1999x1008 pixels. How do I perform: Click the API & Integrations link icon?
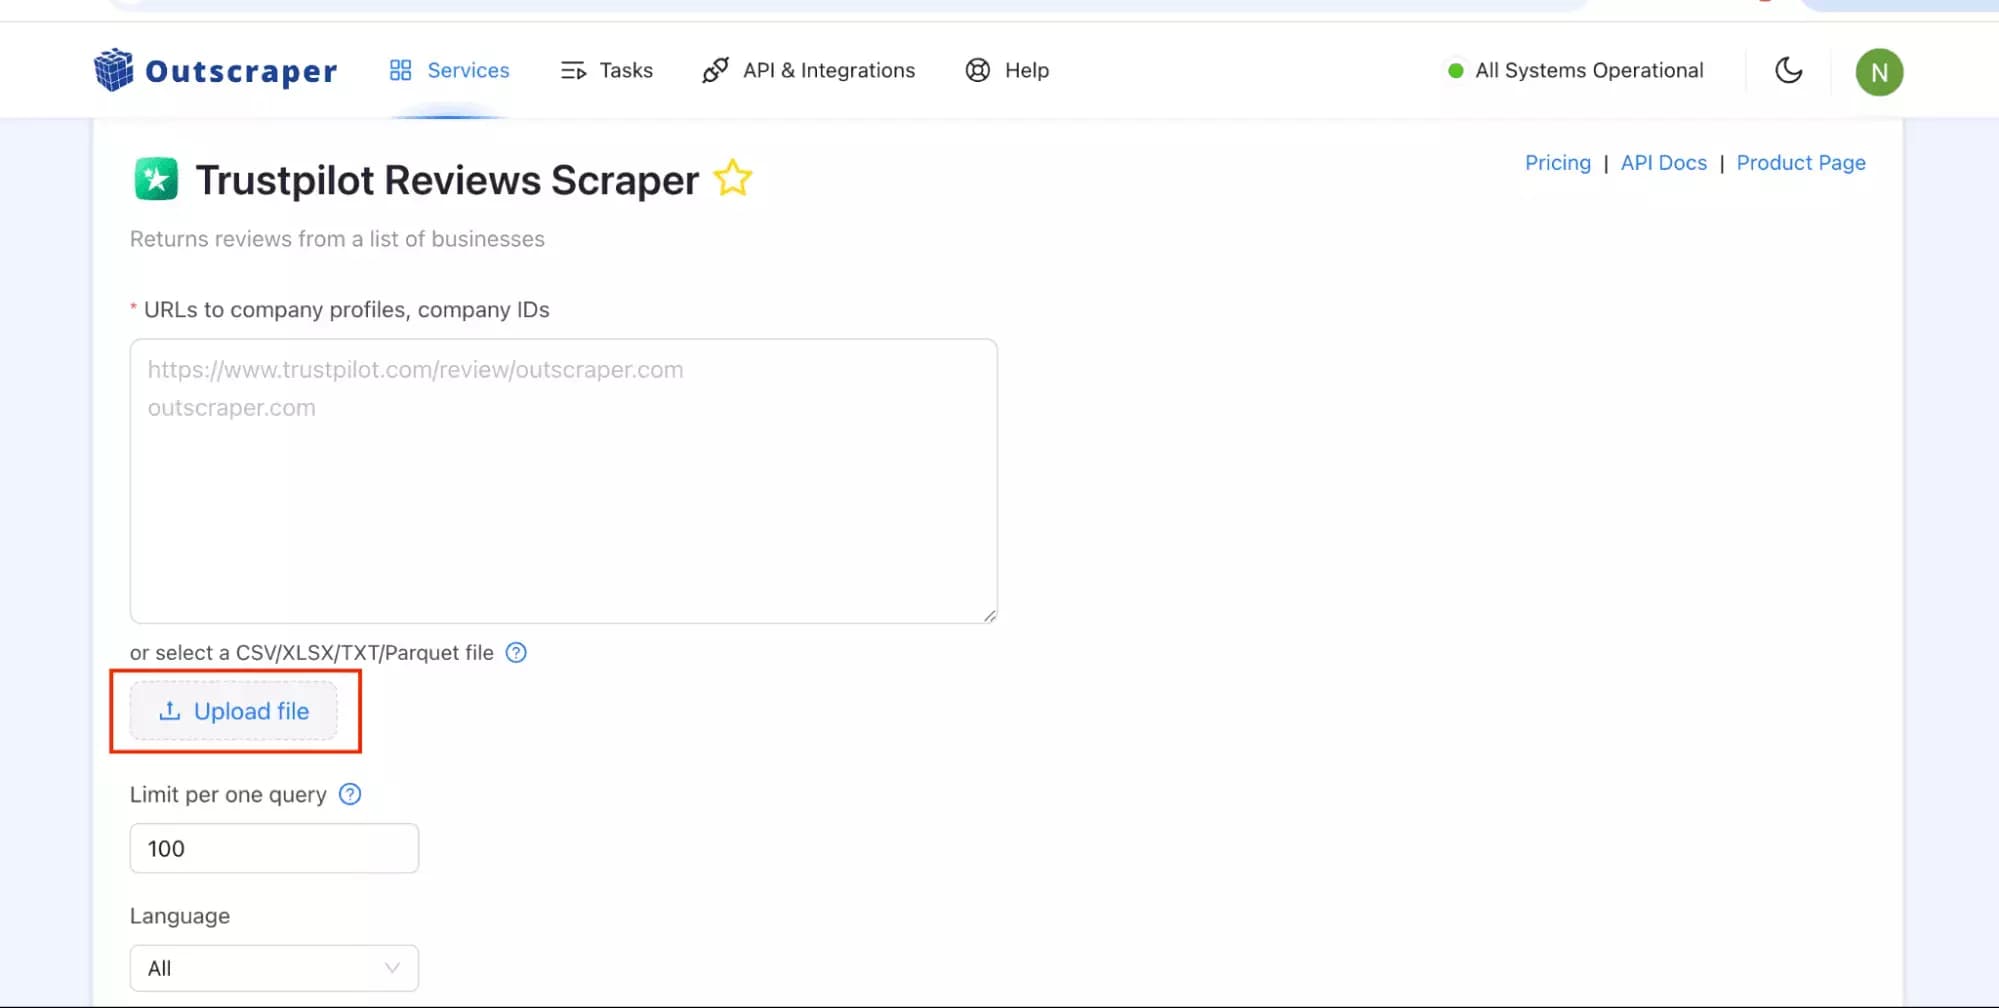[x=714, y=70]
